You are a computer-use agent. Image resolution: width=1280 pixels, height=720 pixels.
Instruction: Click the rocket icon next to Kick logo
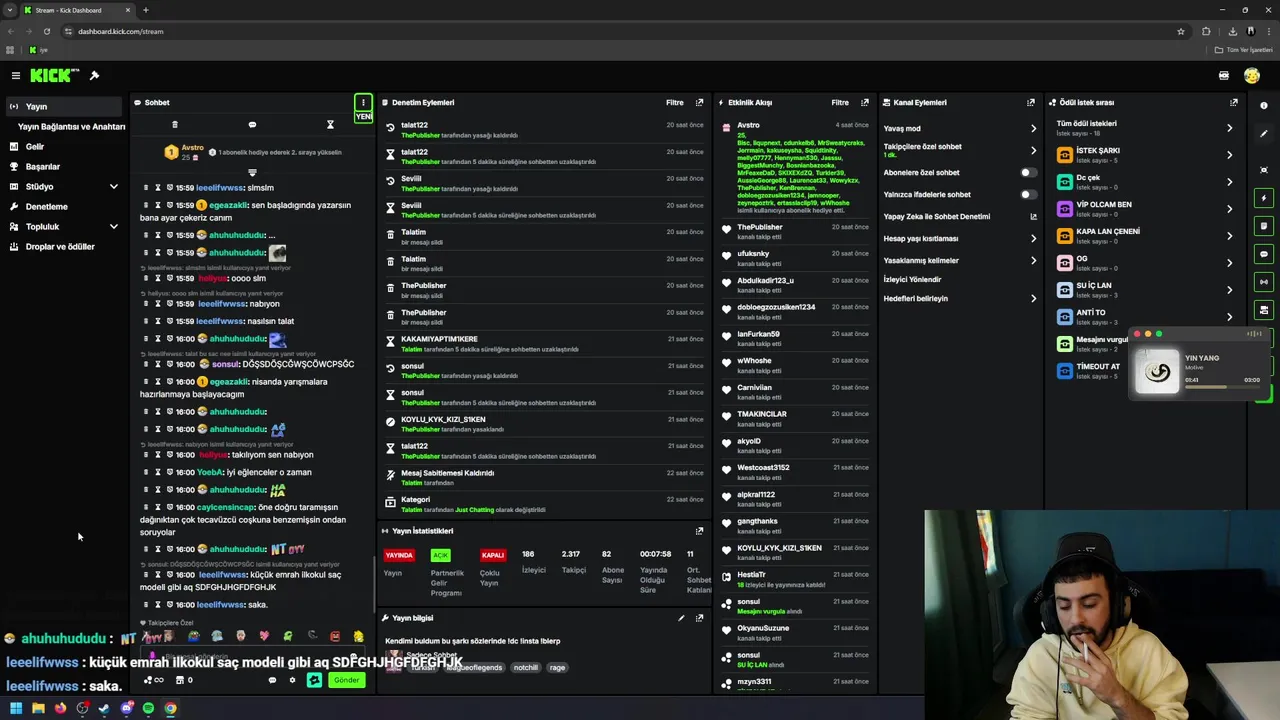coord(94,76)
